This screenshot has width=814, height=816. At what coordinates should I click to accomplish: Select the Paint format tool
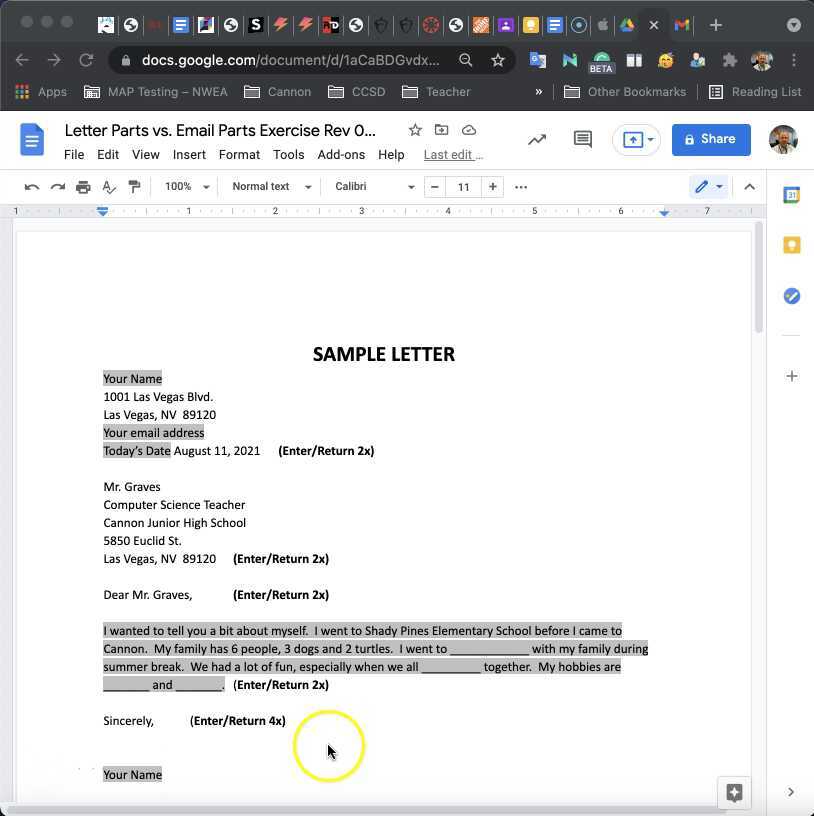click(134, 186)
